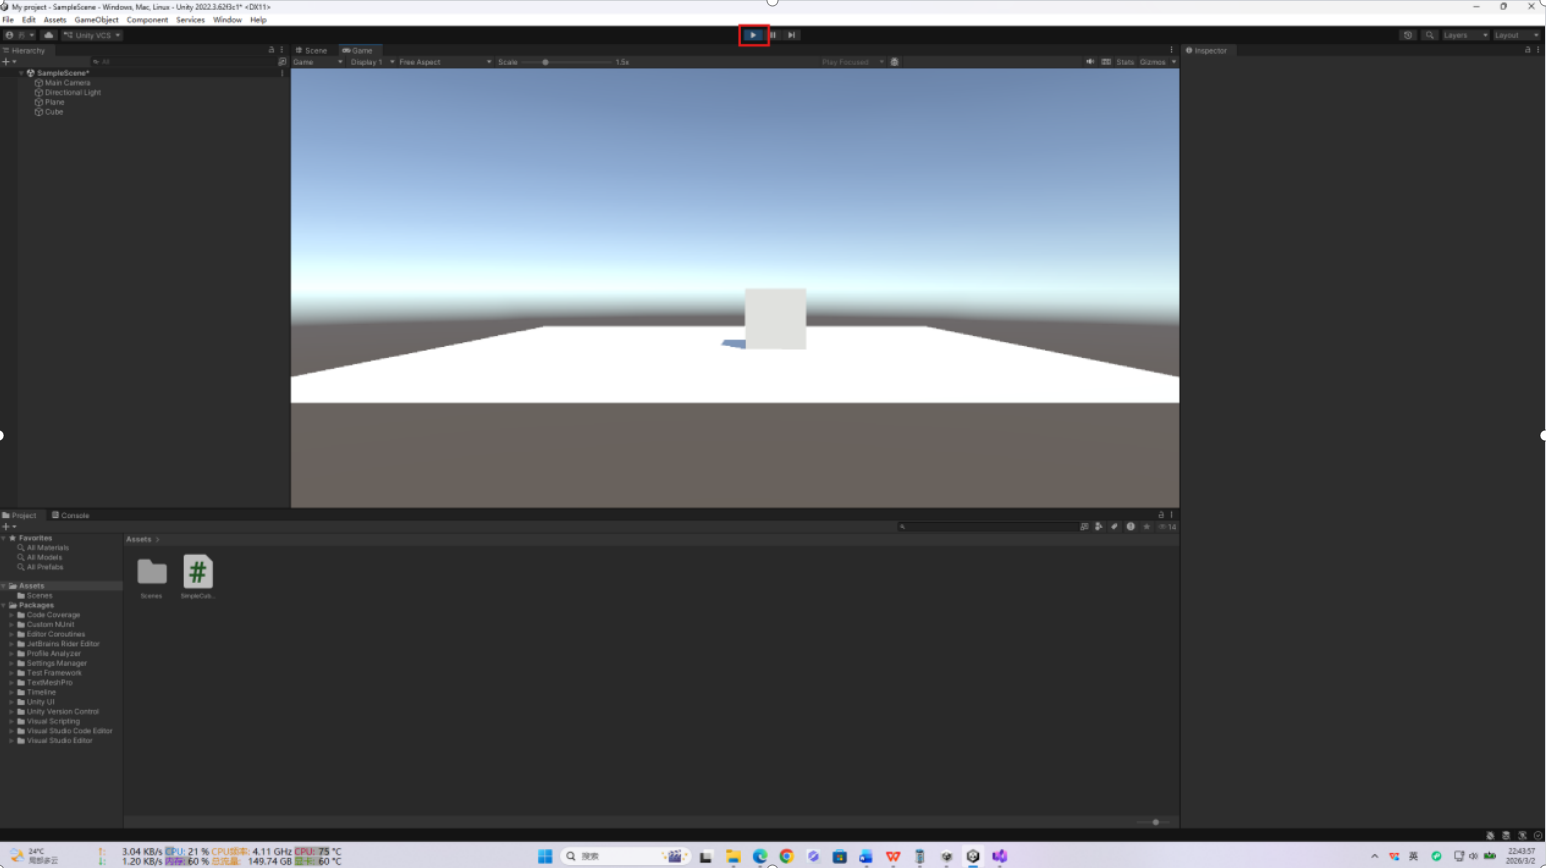Click the Step frame button
The width and height of the screenshot is (1546, 868).
coord(791,35)
